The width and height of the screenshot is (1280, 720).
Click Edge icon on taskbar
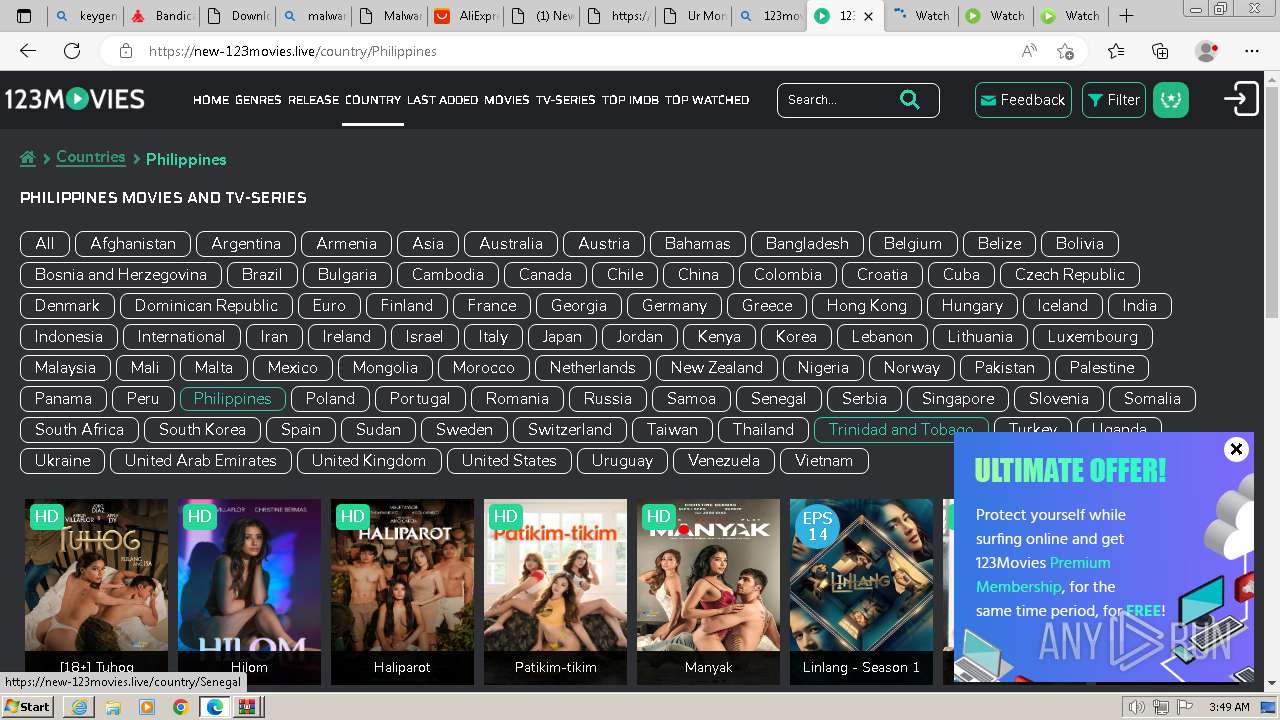pos(214,707)
